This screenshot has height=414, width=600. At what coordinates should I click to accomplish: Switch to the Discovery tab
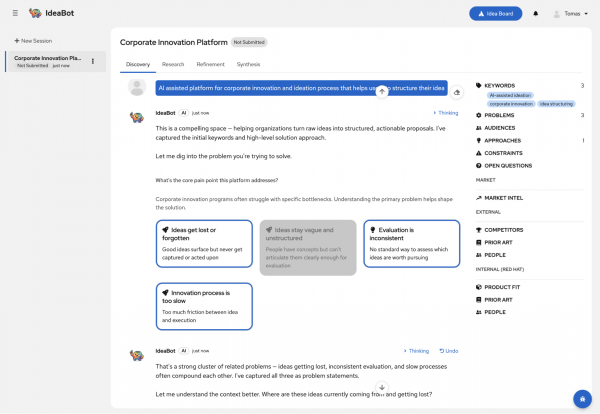[138, 64]
